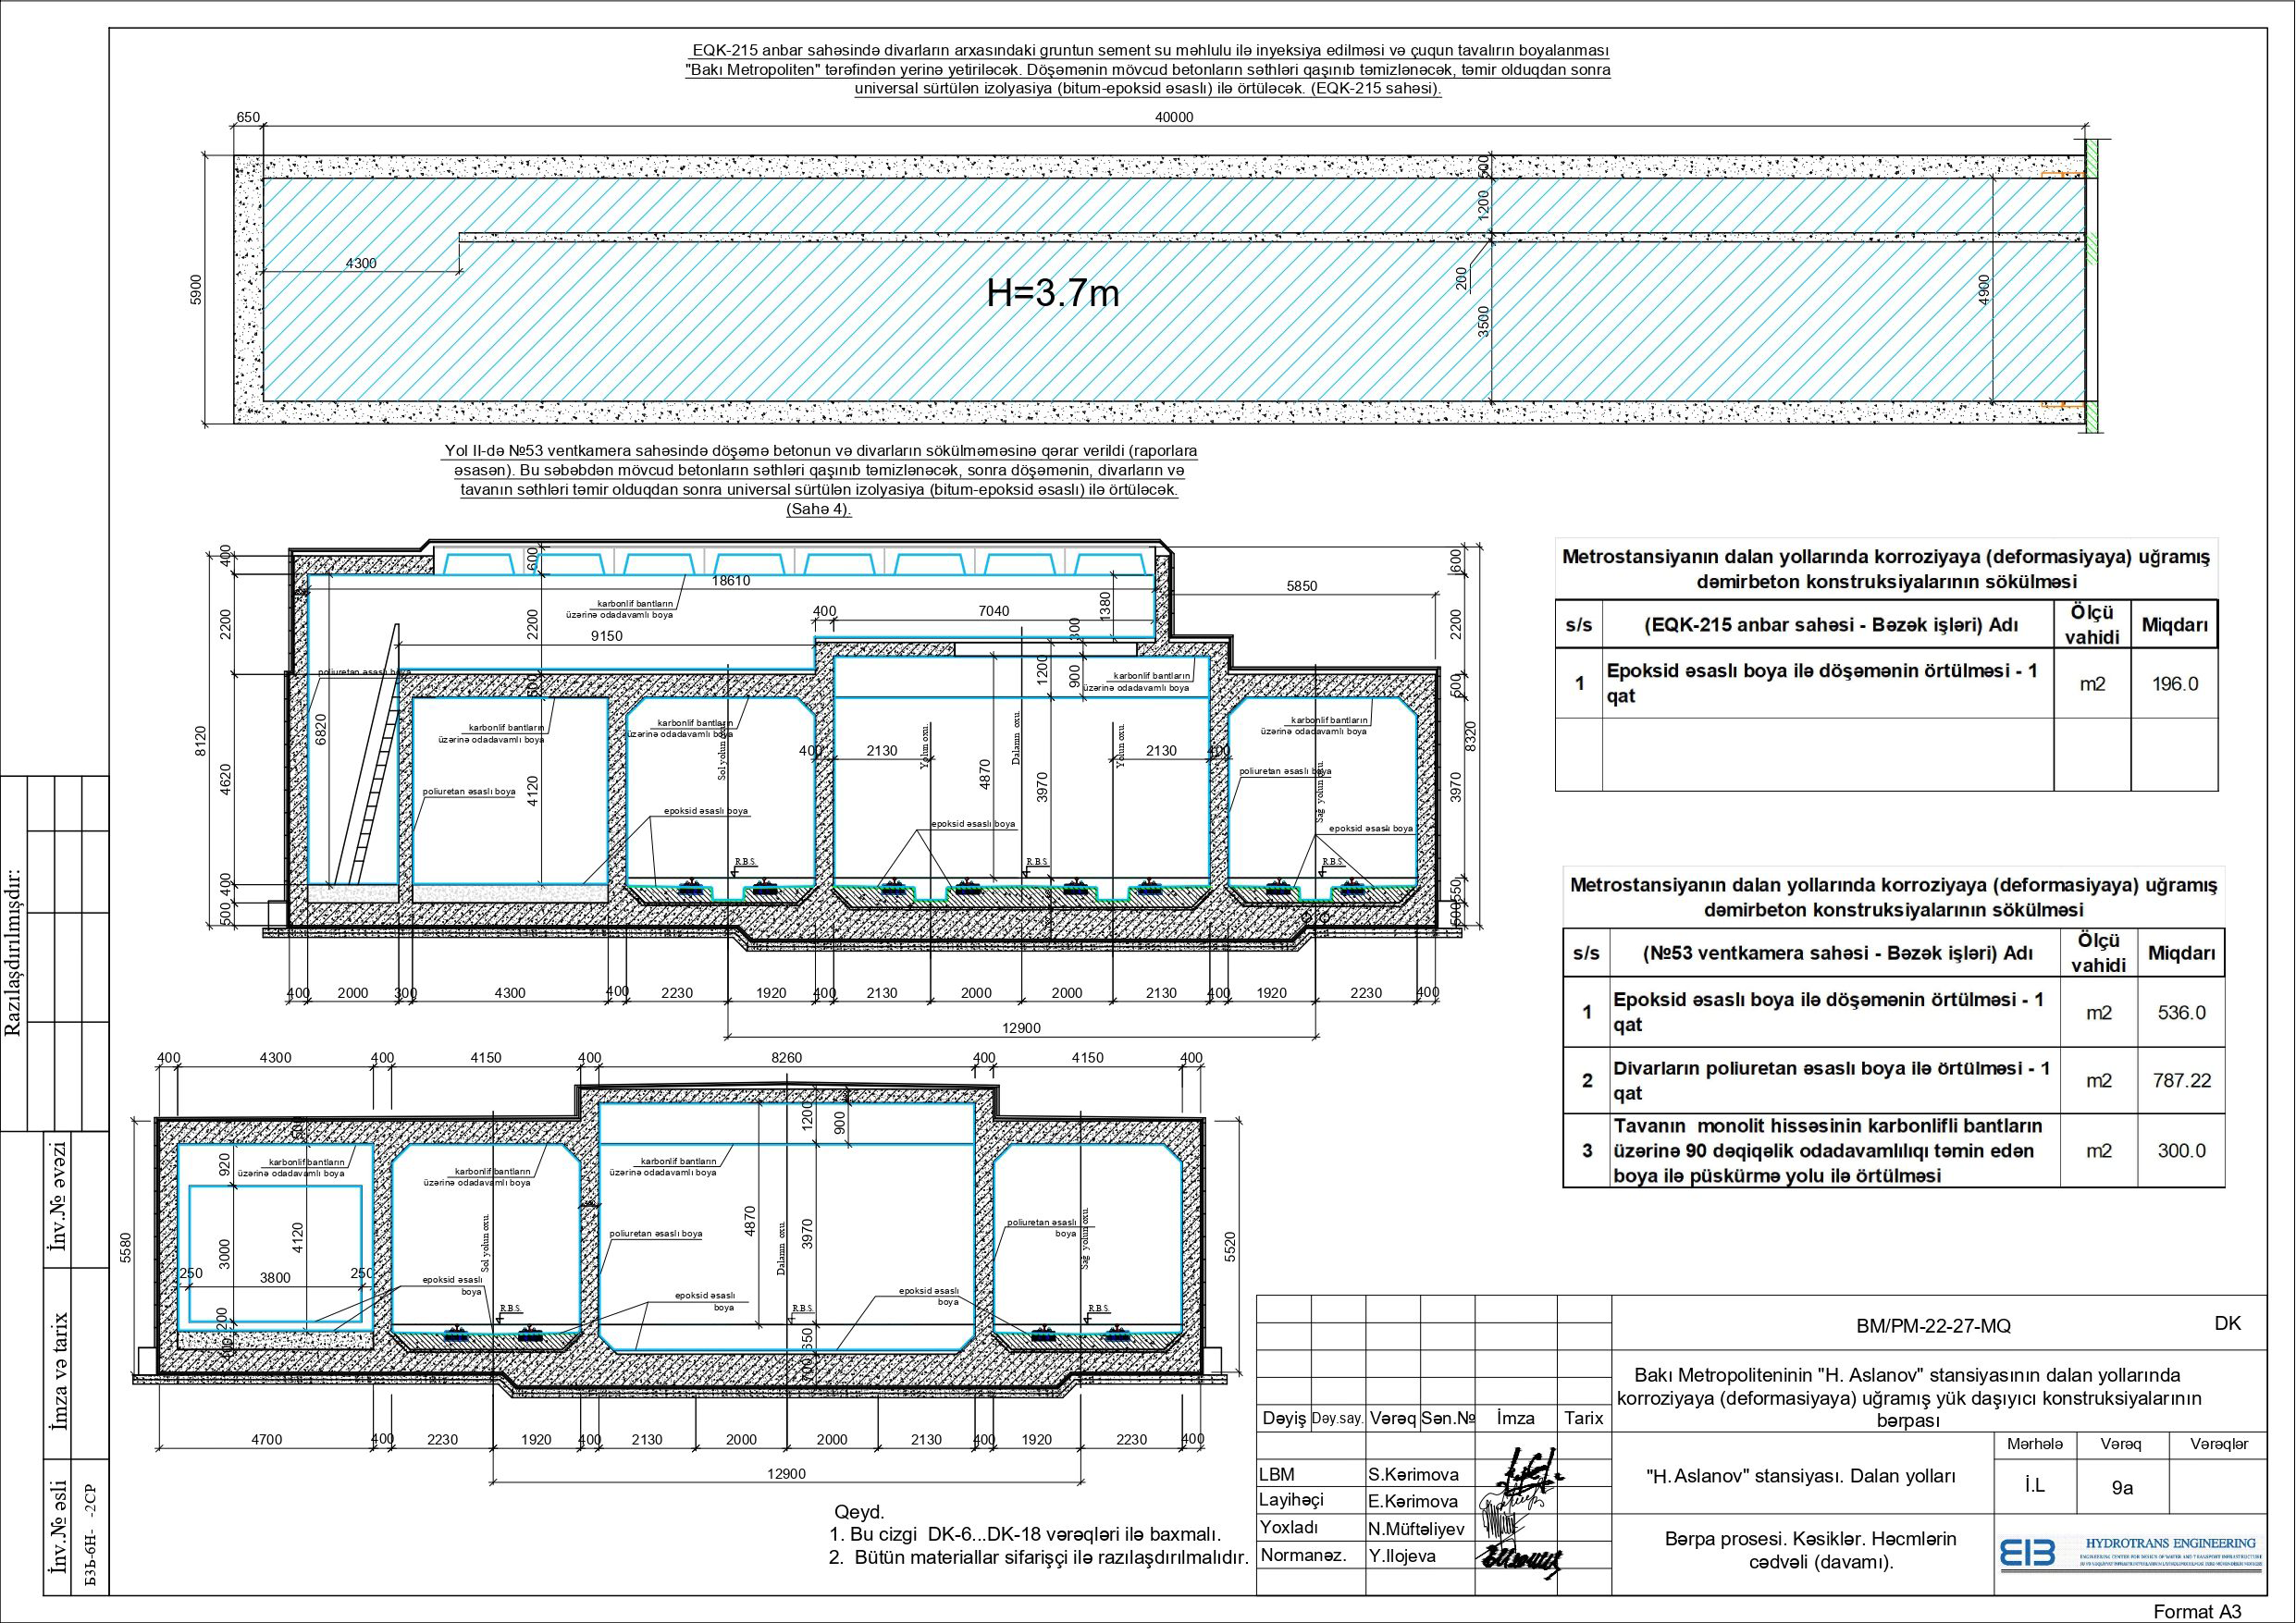2296x1623 pixels.
Task: Click '(№53 ventkamera sahəsi - Bəzək işləri) Adı' header
Action: coord(1837,953)
